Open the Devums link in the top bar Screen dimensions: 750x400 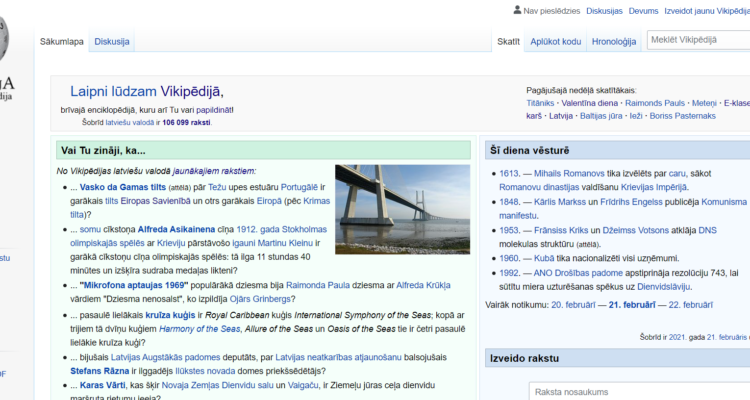pyautogui.click(x=643, y=11)
